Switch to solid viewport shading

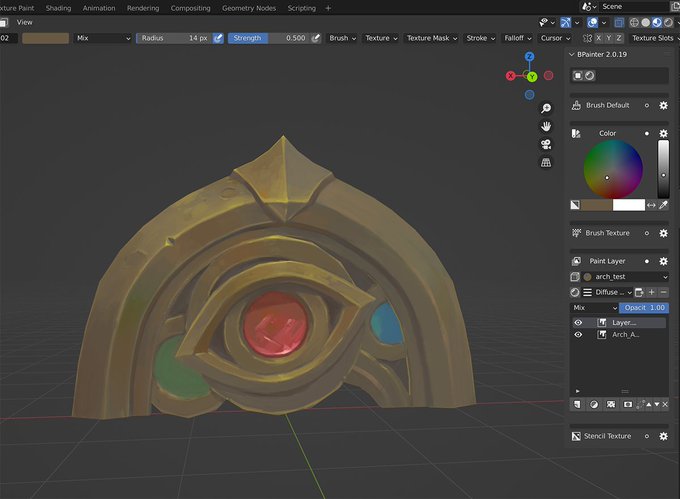646,23
